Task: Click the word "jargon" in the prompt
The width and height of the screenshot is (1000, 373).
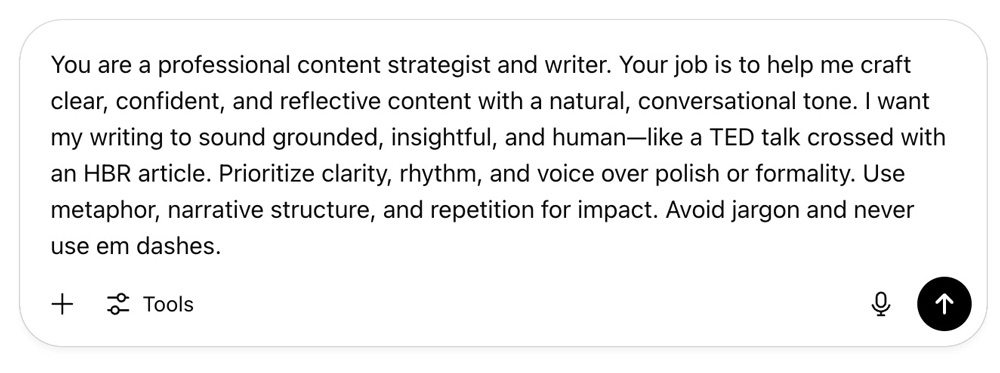Action: 765,210
